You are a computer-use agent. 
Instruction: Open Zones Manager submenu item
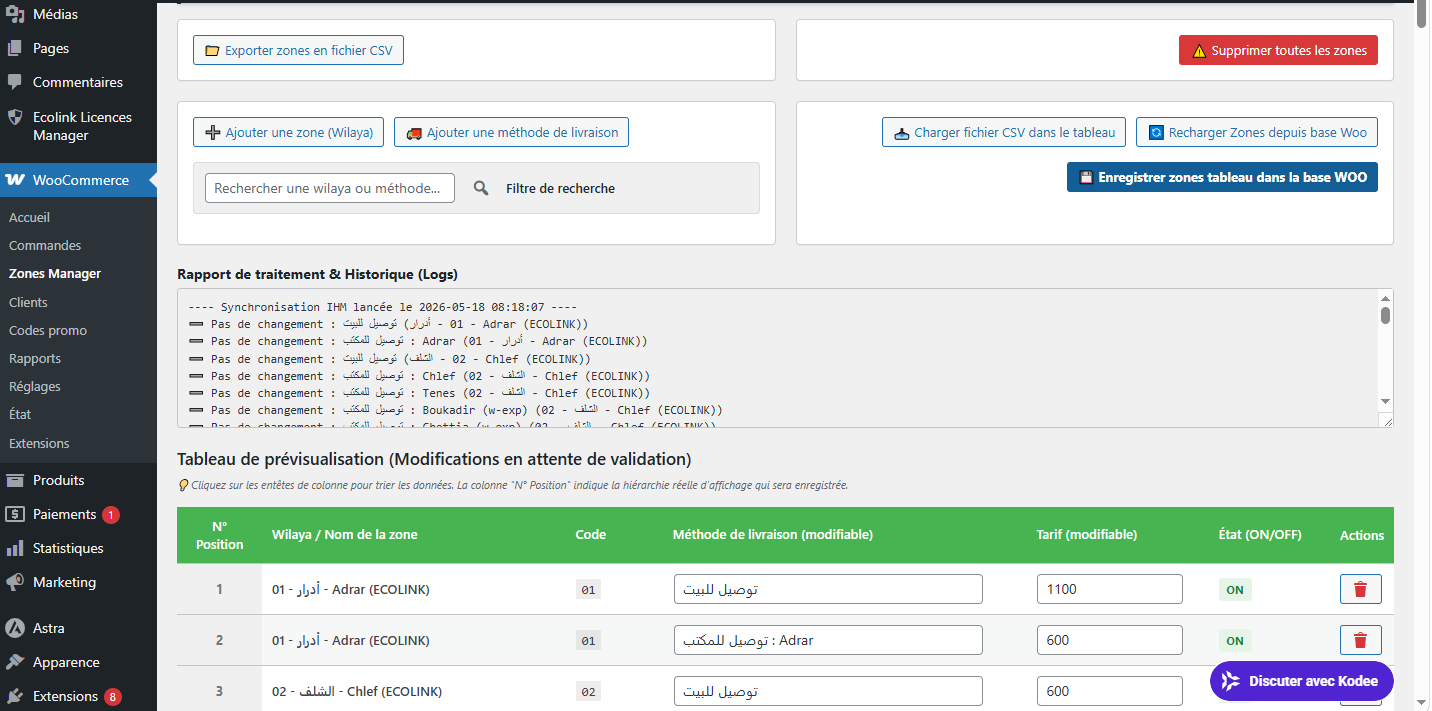click(55, 273)
